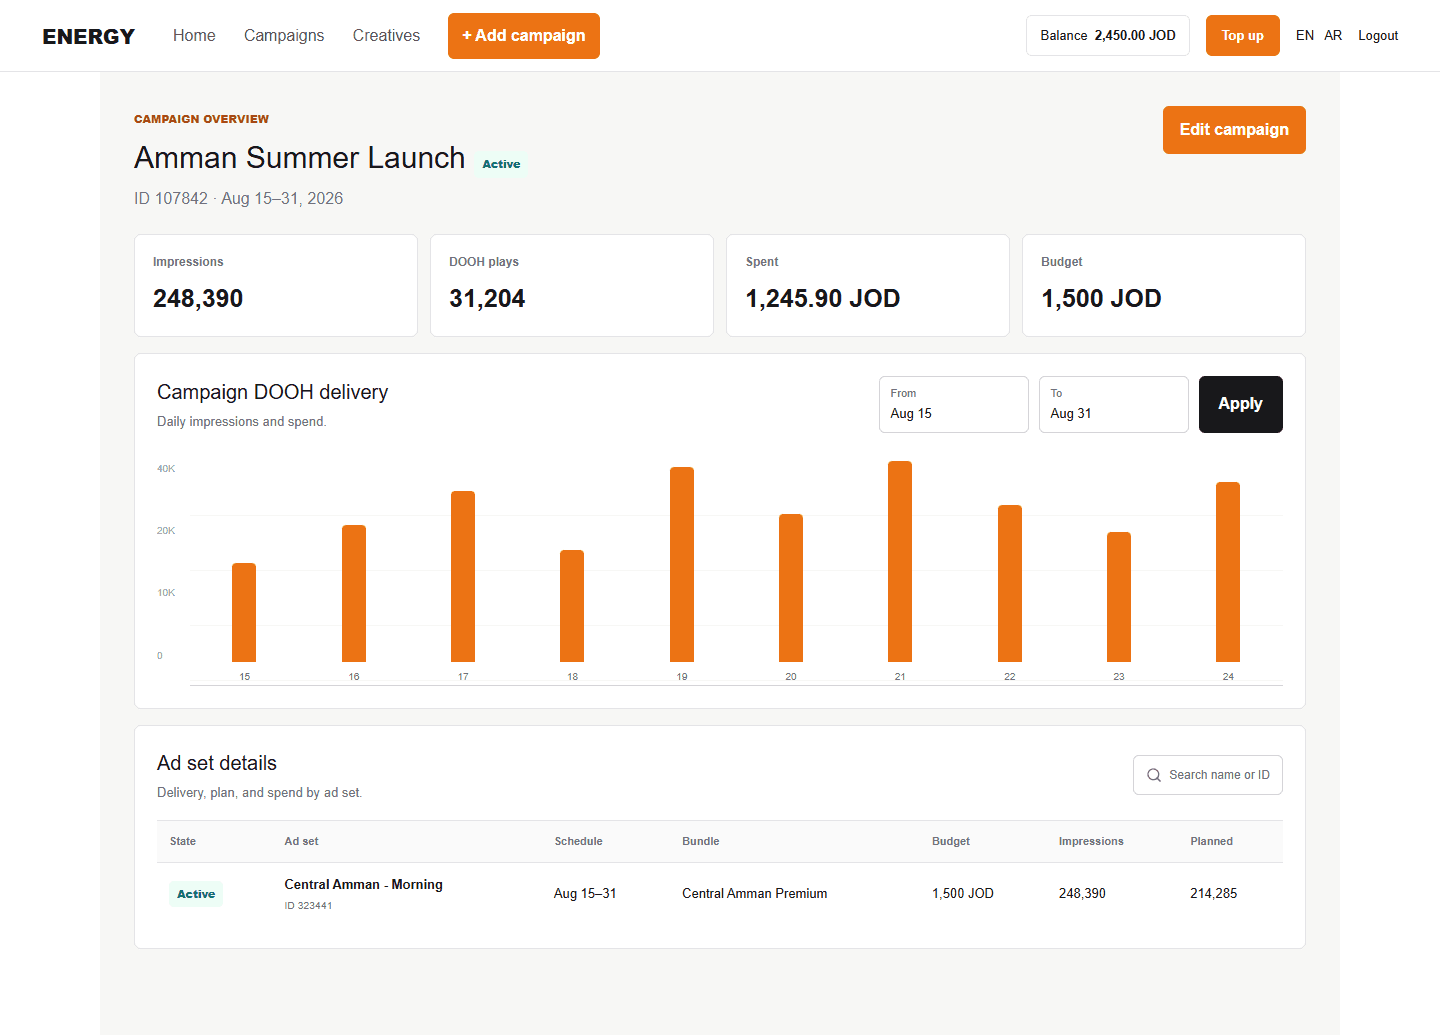Click the Impressions column header in table

1091,841
